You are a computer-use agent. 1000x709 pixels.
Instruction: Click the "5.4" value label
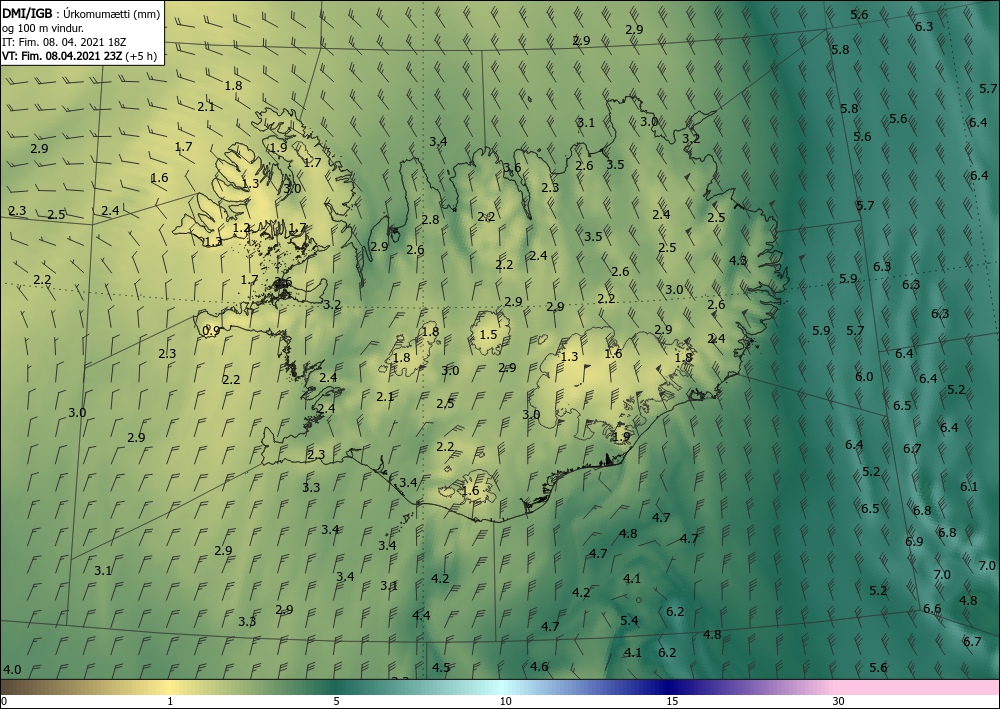coord(629,620)
